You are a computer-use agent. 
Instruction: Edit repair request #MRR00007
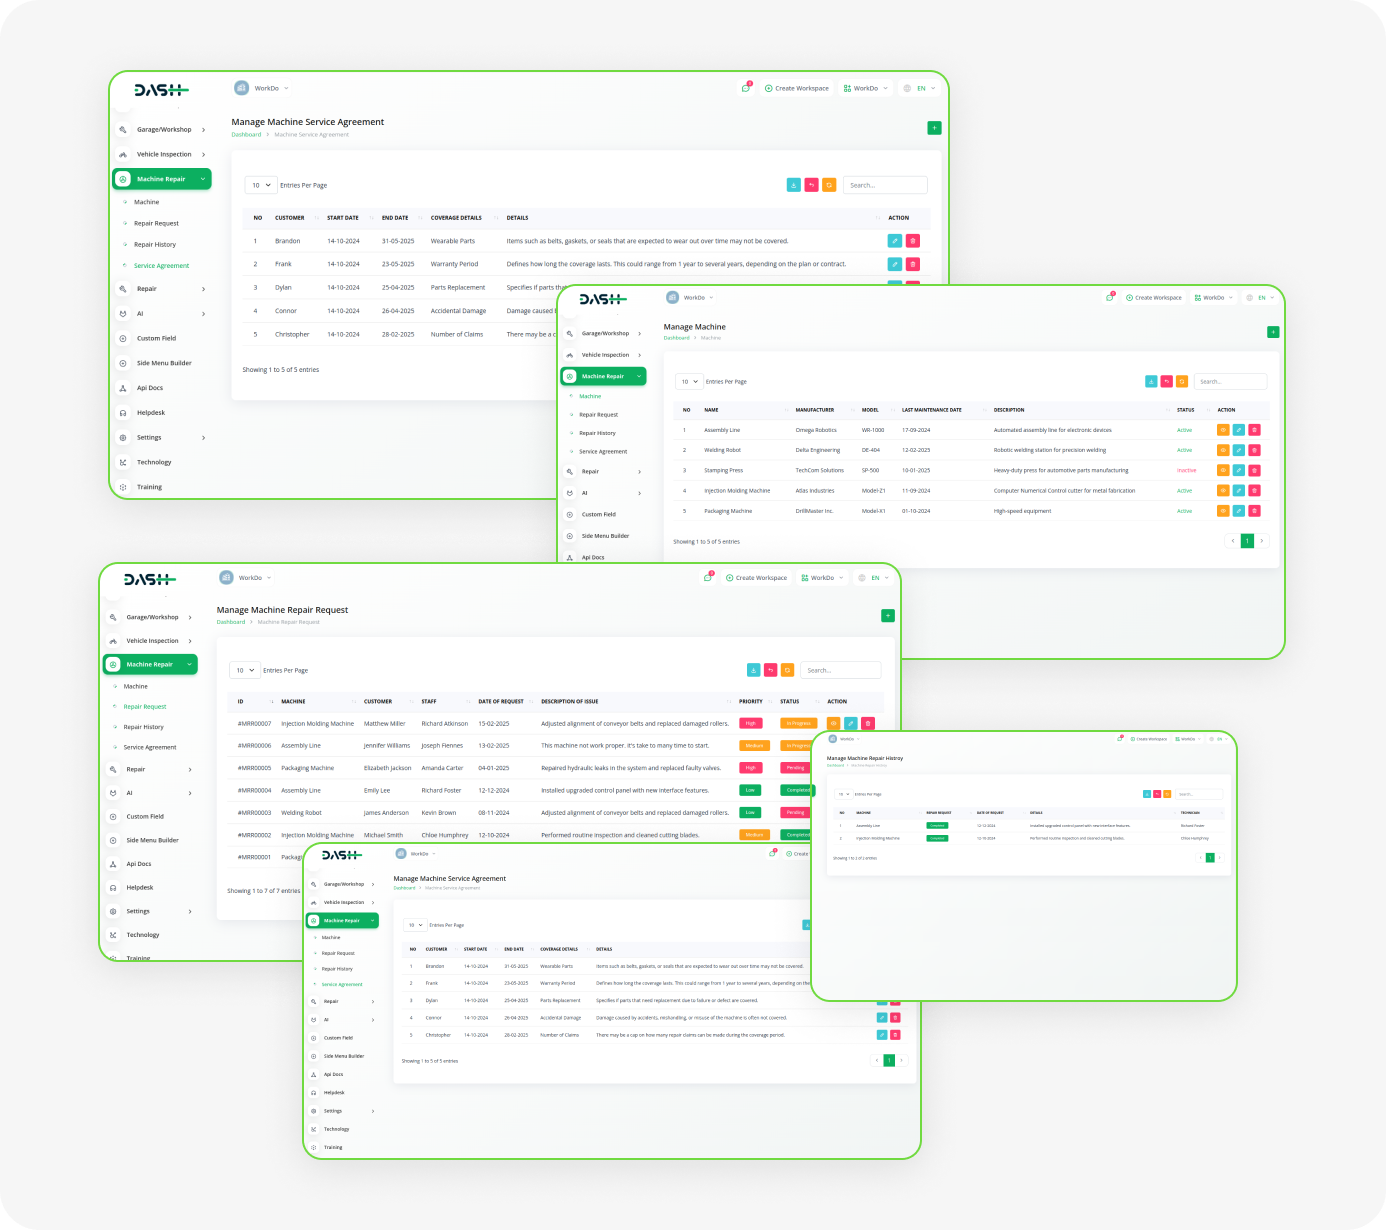point(851,723)
